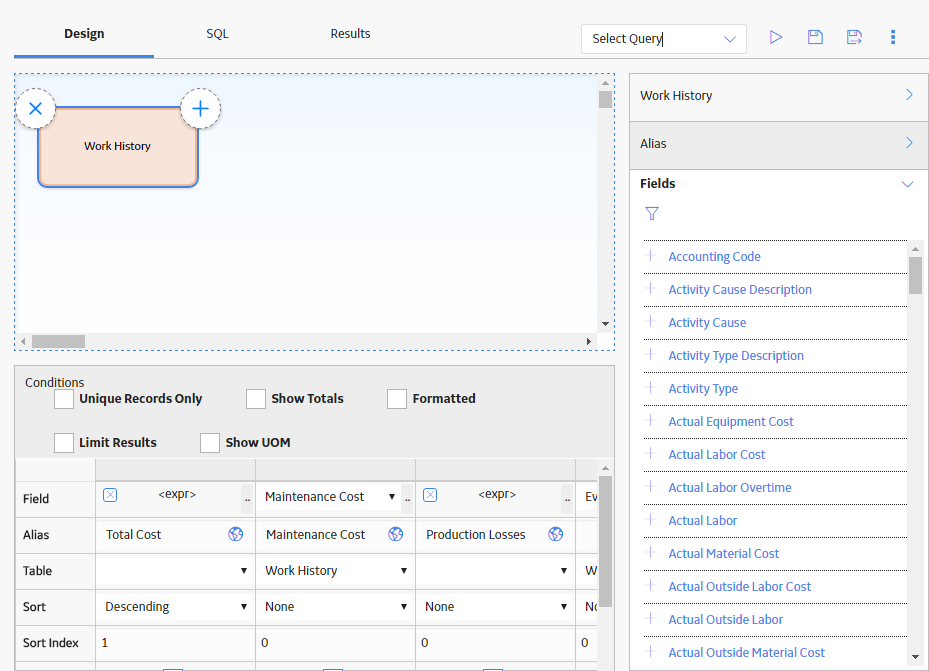Open the three-dot more options menu
929x671 pixels.
[893, 37]
